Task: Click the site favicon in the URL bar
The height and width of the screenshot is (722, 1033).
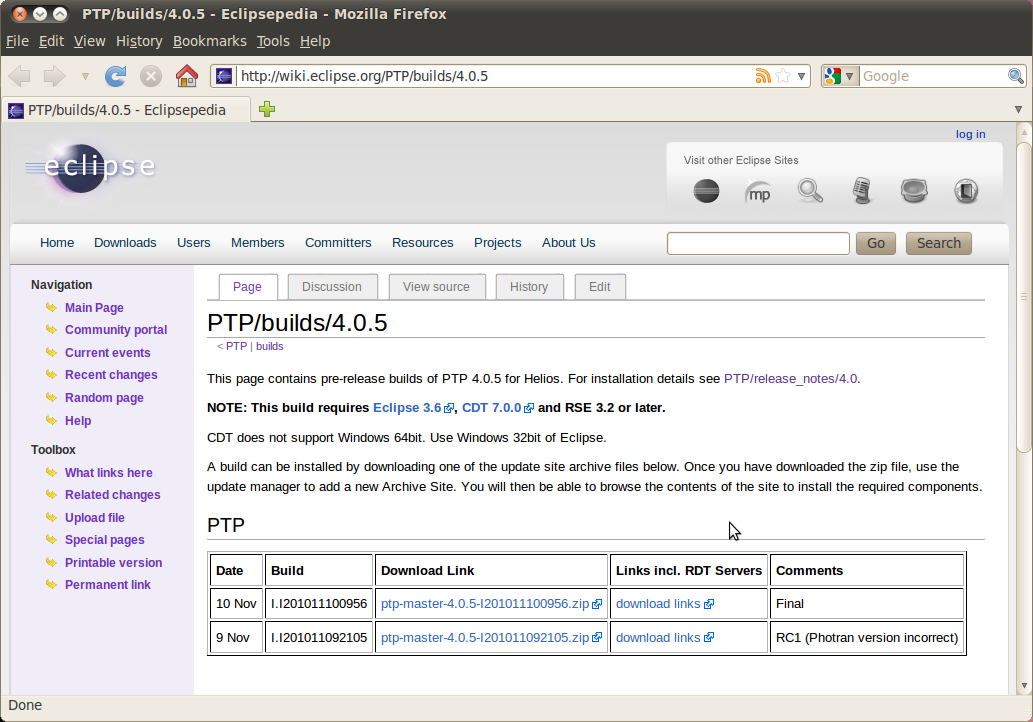Action: (x=224, y=76)
